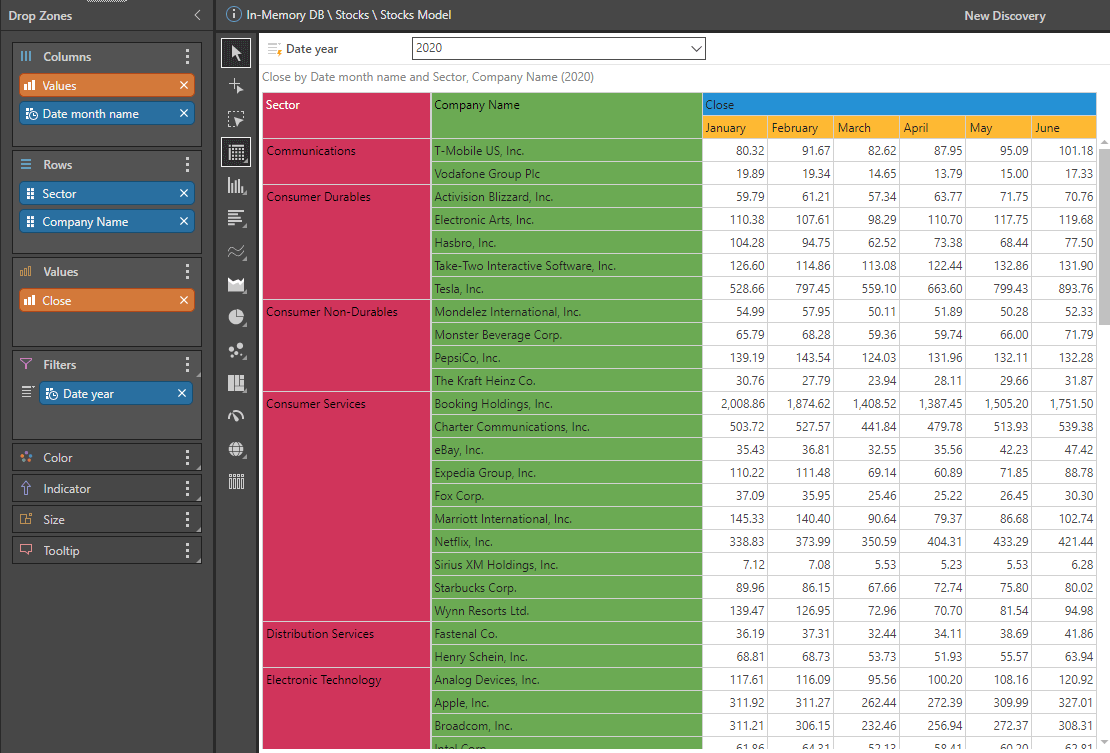Select the Consumer Services sector cell
This screenshot has width=1110, height=753.
(346, 507)
